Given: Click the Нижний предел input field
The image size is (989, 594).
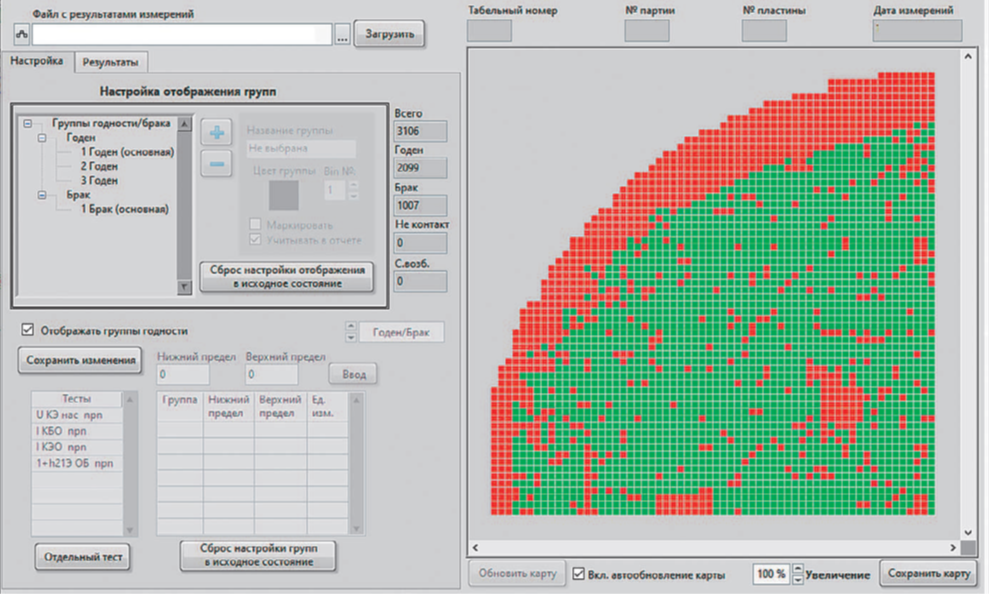Looking at the screenshot, I should (183, 375).
